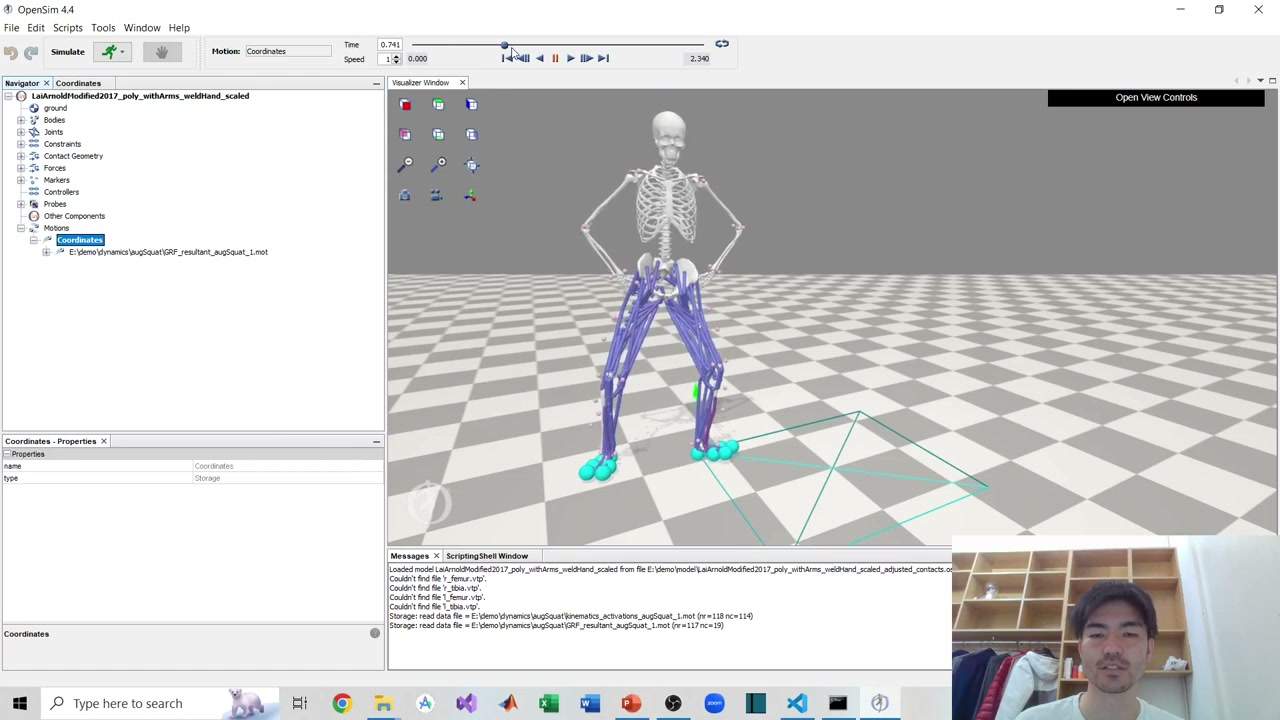Select the Other Components item
Viewport: 1280px width, 720px height.
tap(74, 216)
